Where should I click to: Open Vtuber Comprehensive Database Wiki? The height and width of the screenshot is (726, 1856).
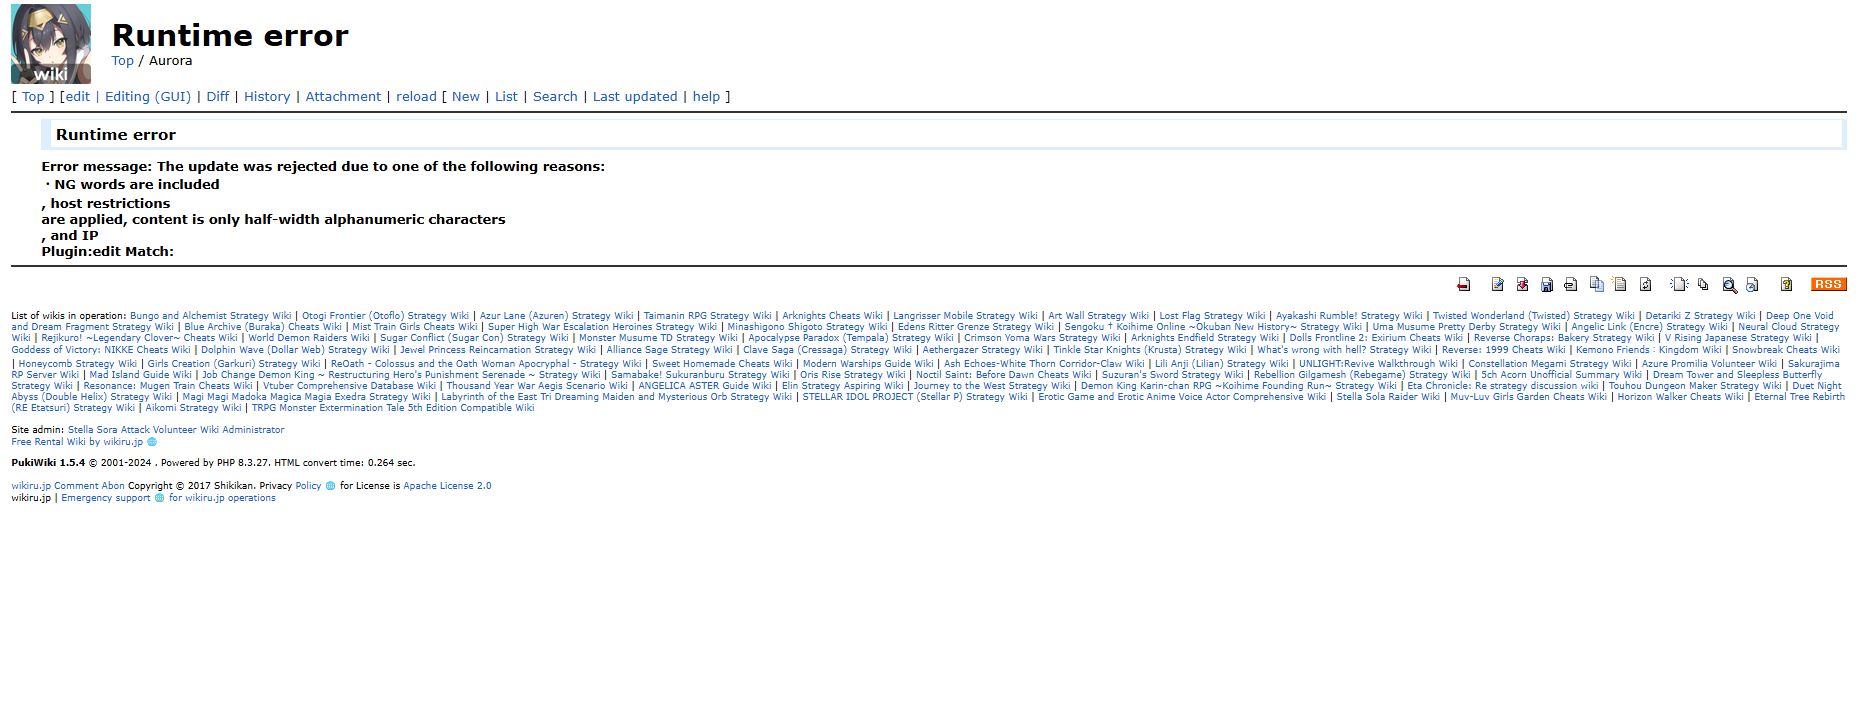[x=349, y=386]
